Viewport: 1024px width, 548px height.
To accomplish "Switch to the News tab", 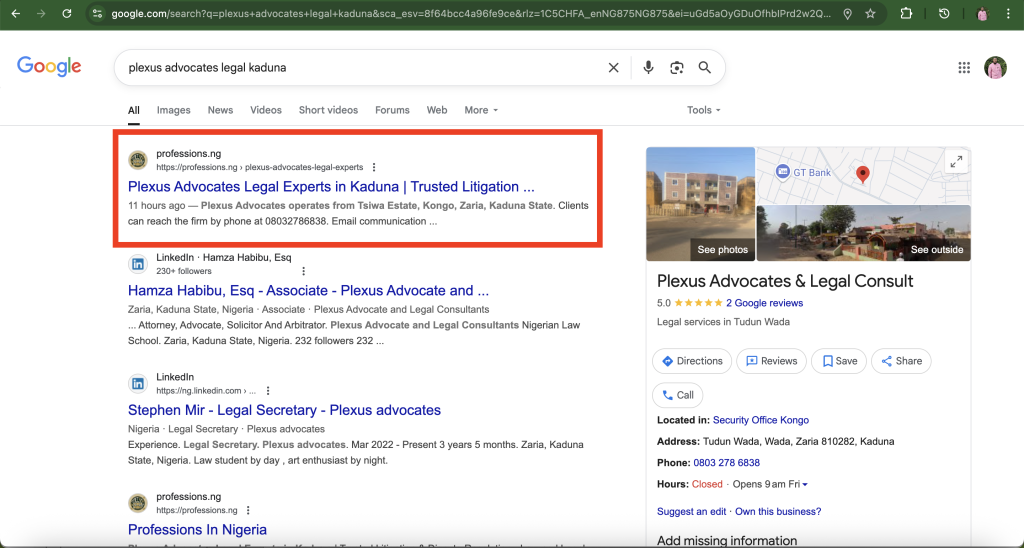I will point(220,110).
